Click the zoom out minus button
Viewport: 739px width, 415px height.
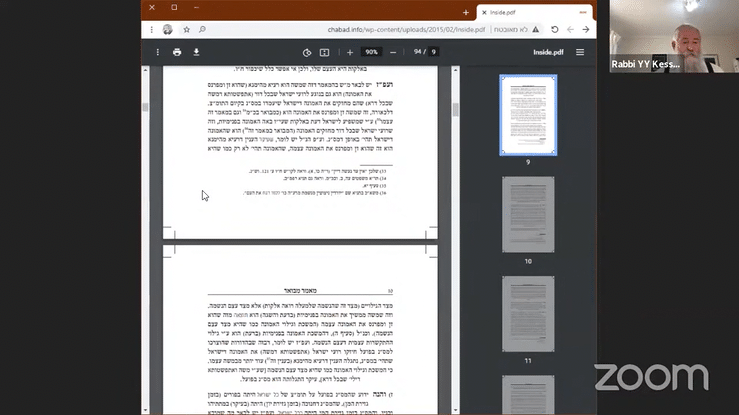[x=393, y=52]
